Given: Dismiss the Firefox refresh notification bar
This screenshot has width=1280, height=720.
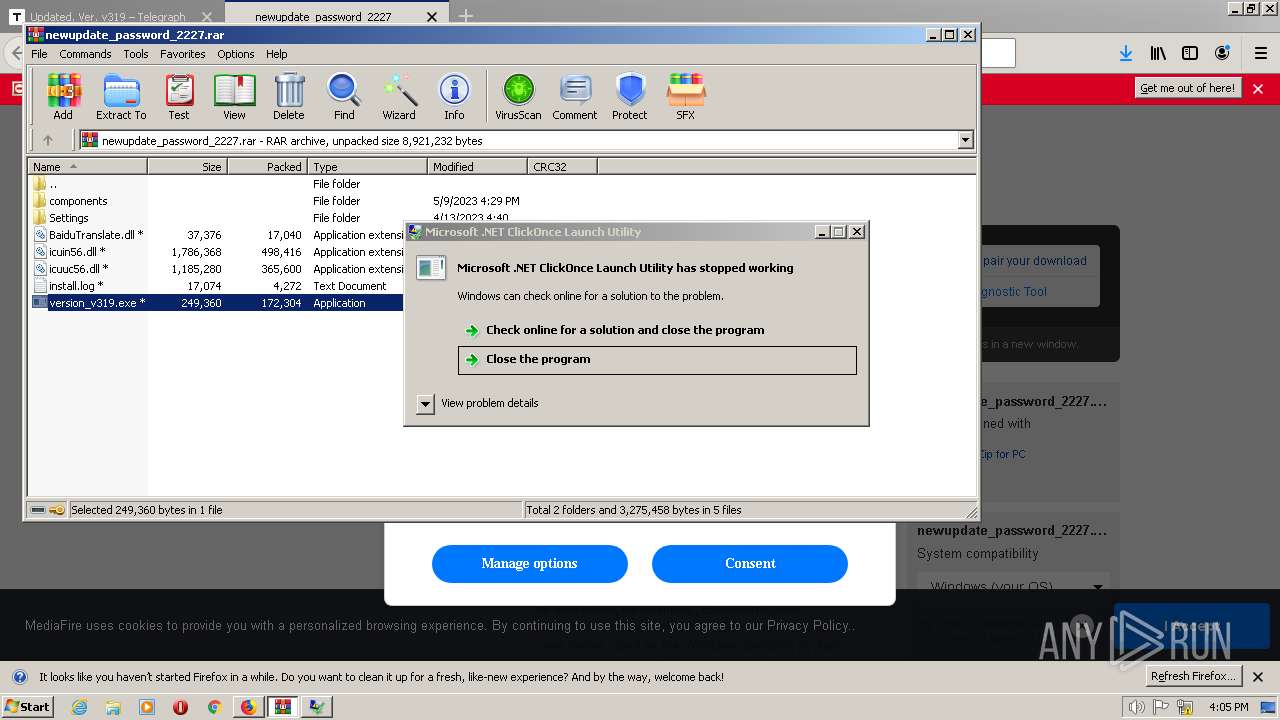Looking at the screenshot, I should 1258,677.
